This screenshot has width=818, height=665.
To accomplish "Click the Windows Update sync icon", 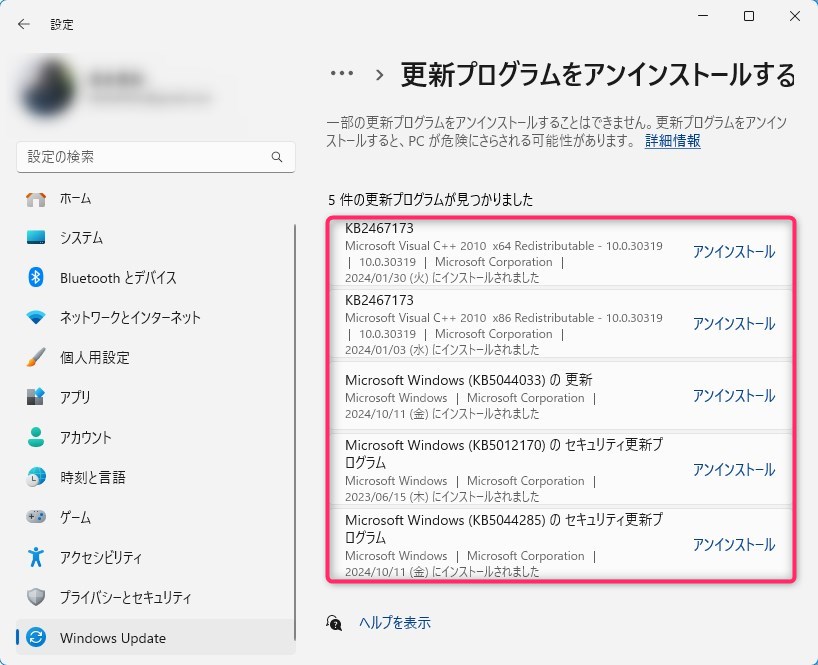I will tap(36, 638).
